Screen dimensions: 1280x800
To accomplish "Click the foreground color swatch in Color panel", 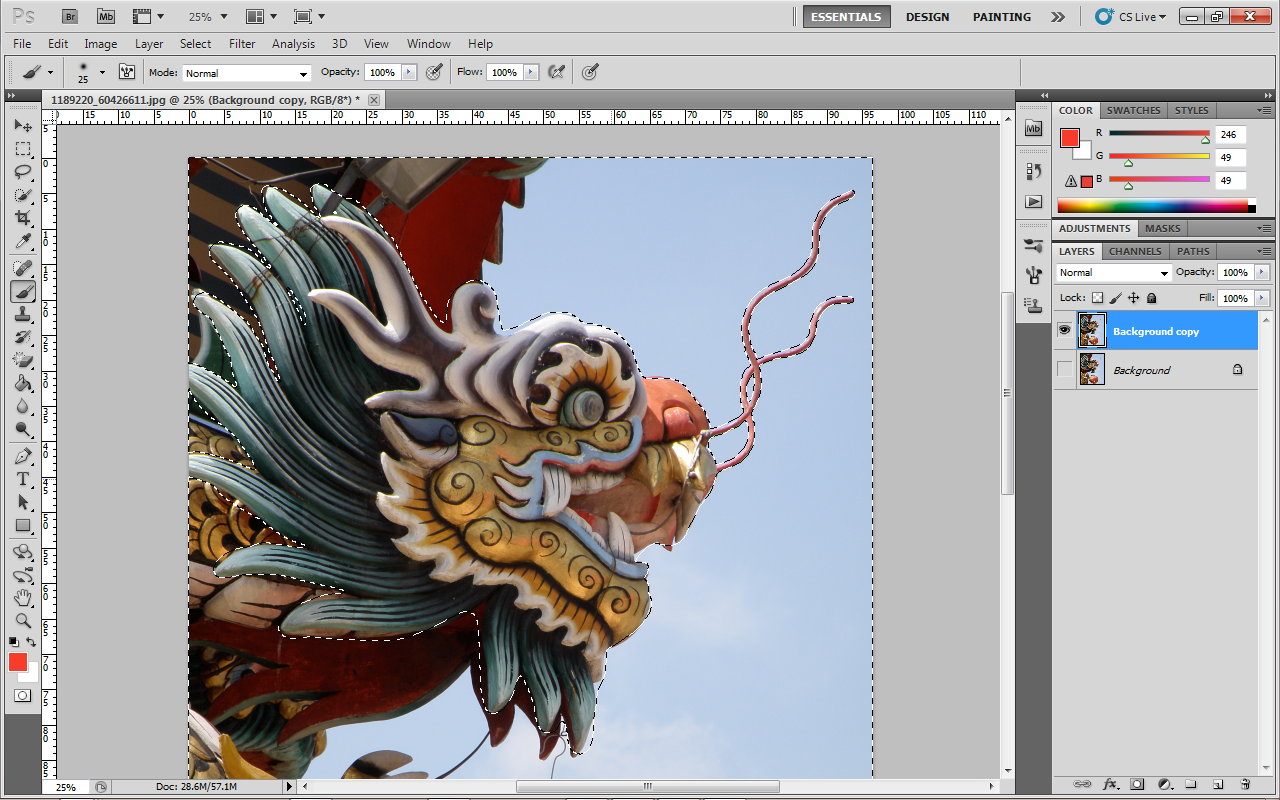I will [x=1069, y=138].
